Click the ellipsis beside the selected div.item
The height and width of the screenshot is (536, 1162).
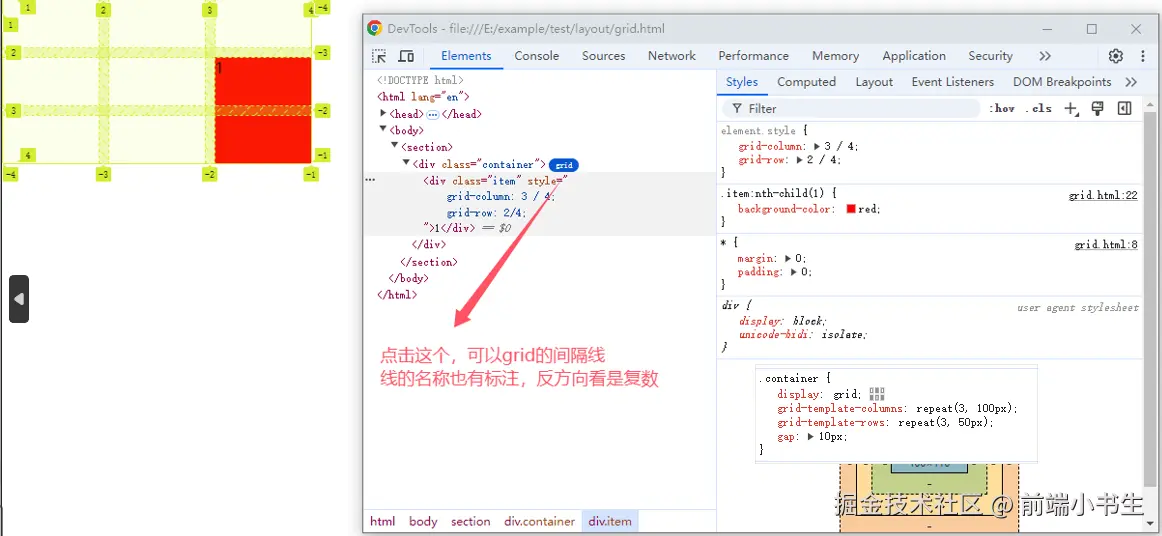371,180
